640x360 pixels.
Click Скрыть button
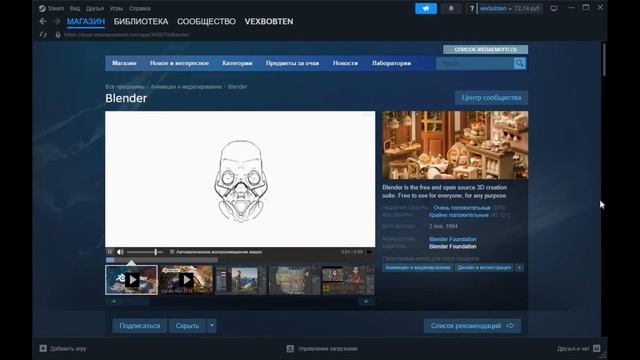tap(187, 326)
